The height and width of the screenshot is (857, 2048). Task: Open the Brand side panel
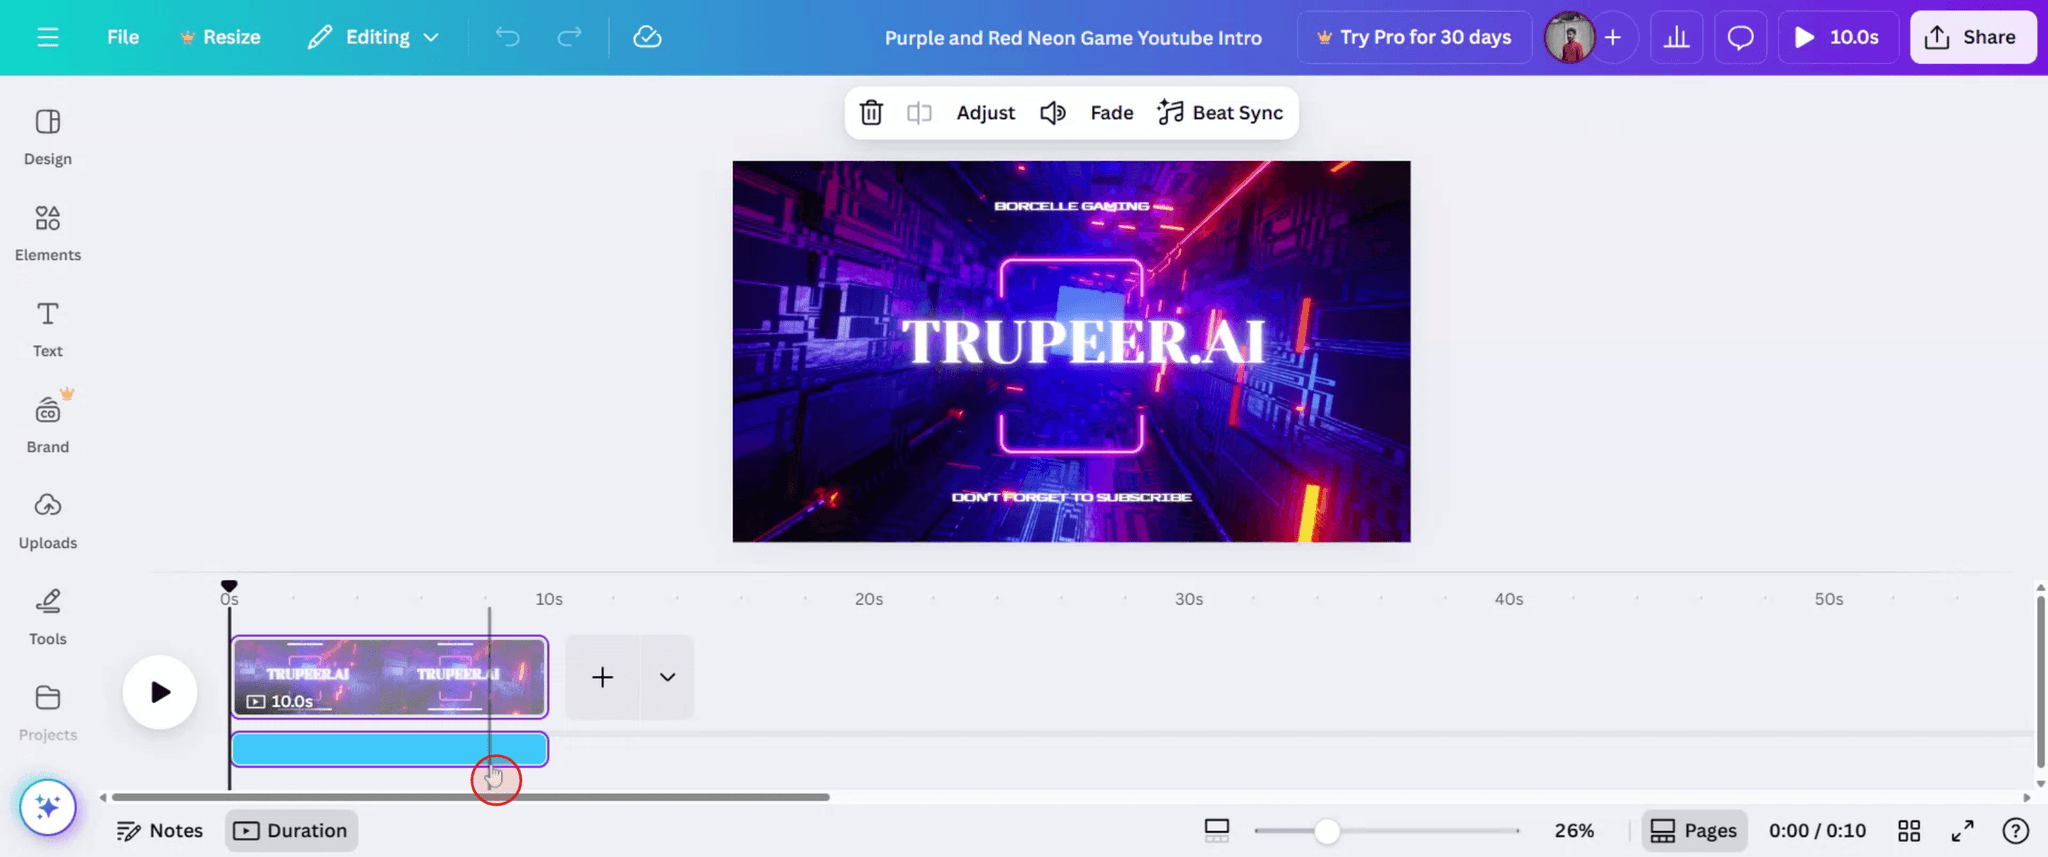(48, 426)
